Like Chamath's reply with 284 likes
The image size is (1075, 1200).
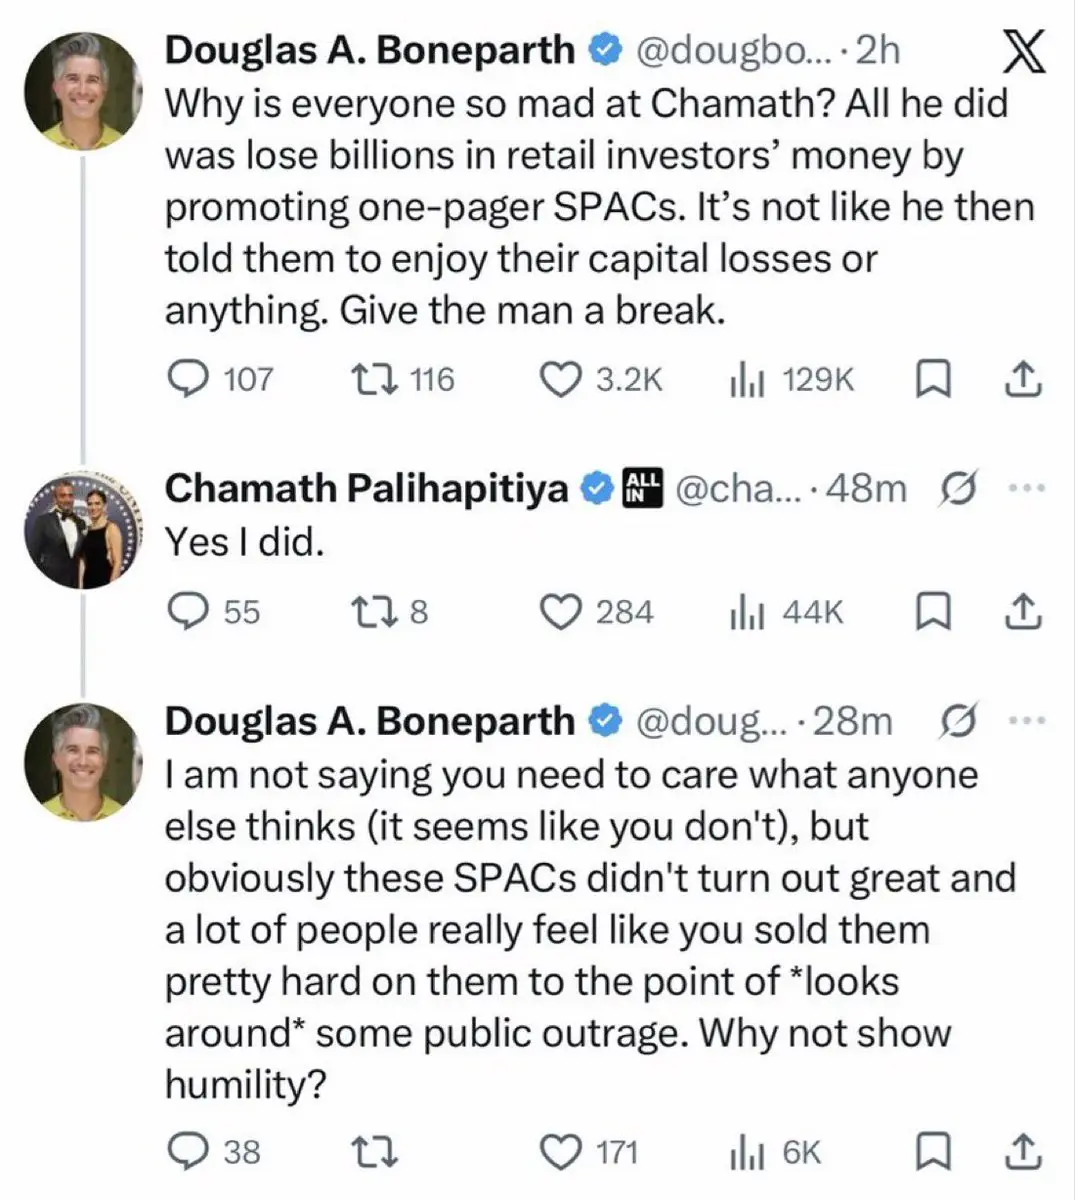561,612
